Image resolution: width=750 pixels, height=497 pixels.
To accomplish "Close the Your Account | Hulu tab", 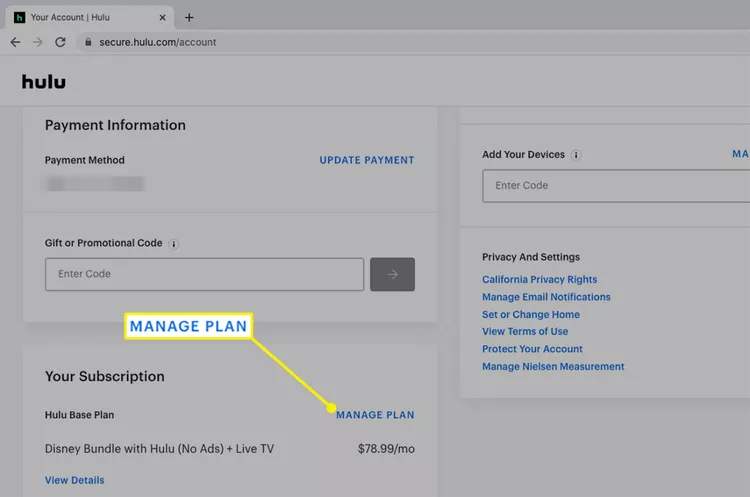I will pyautogui.click(x=163, y=18).
